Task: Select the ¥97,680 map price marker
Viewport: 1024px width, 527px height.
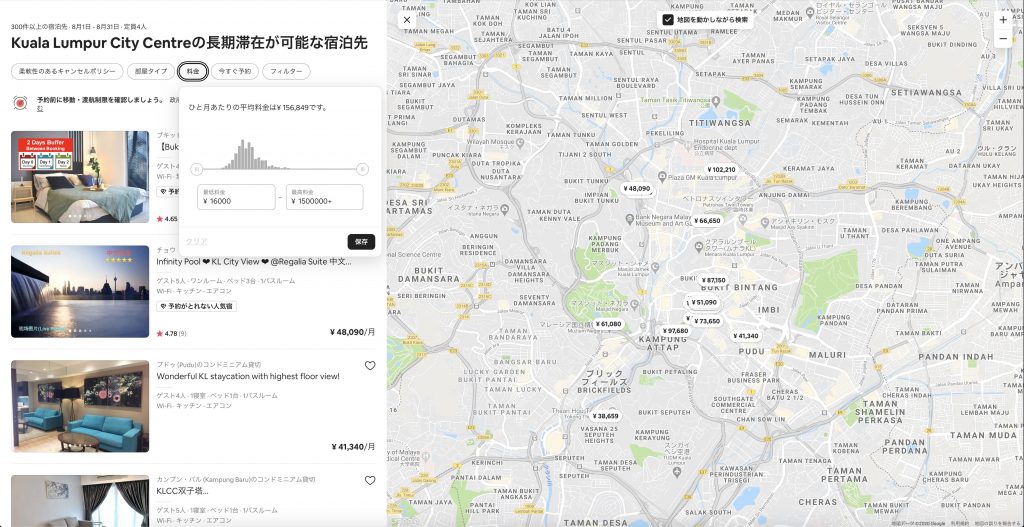Action: click(675, 331)
